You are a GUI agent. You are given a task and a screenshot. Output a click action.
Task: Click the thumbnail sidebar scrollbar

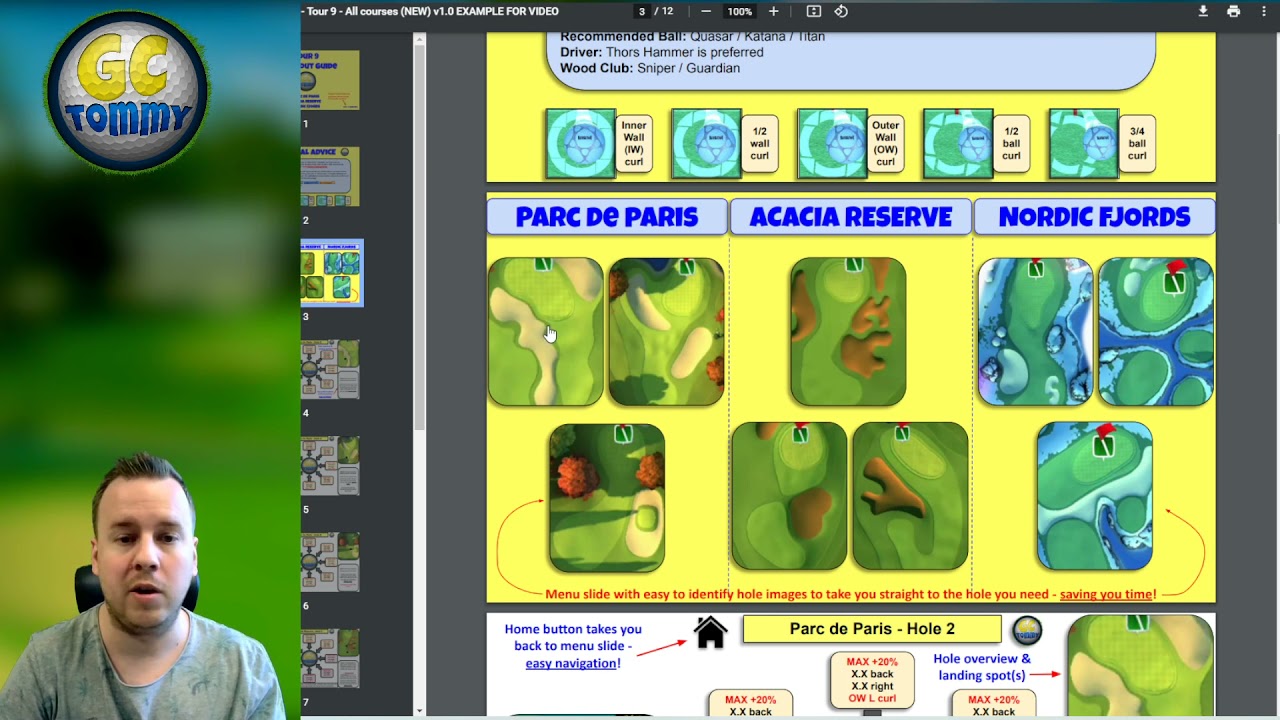(419, 230)
